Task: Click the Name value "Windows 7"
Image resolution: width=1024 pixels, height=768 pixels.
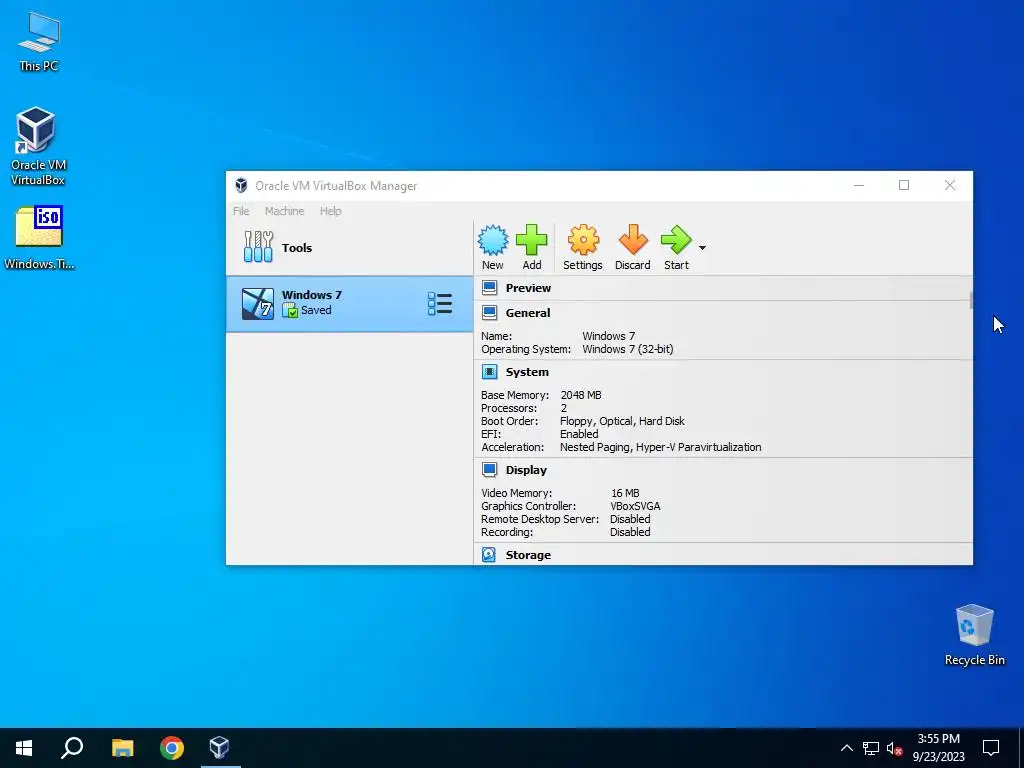Action: point(609,336)
